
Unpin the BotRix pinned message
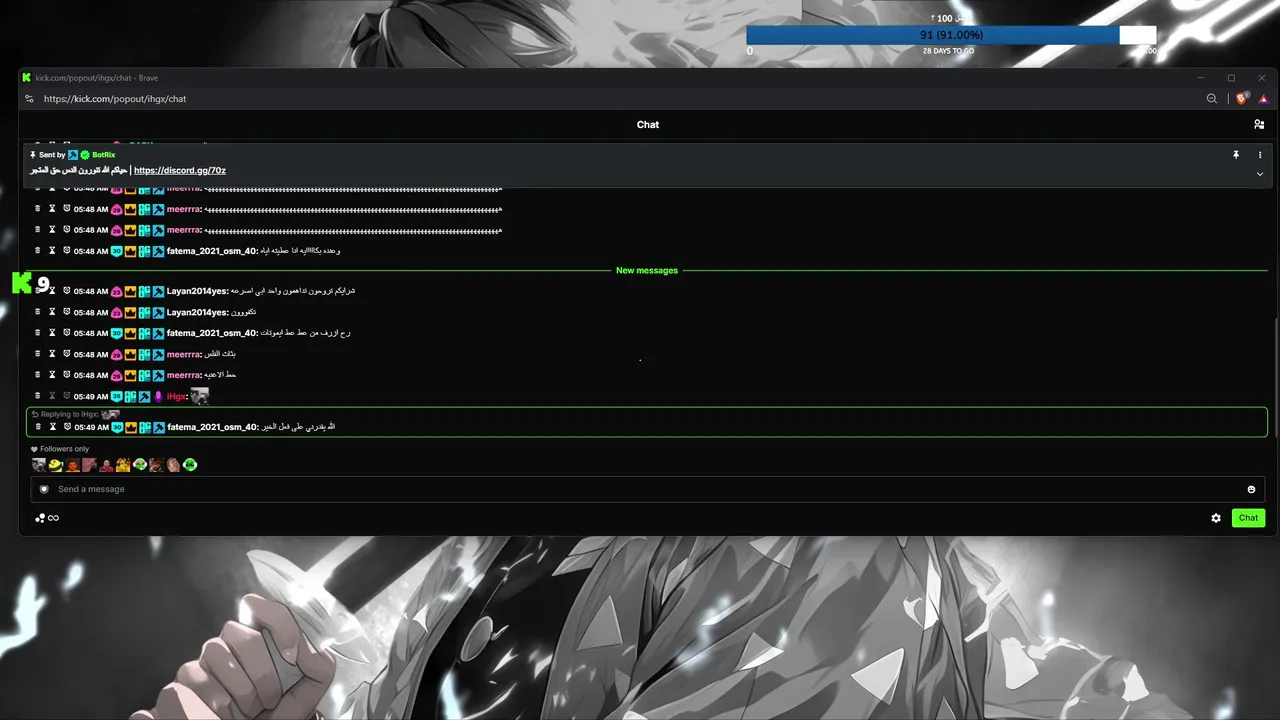click(1236, 155)
